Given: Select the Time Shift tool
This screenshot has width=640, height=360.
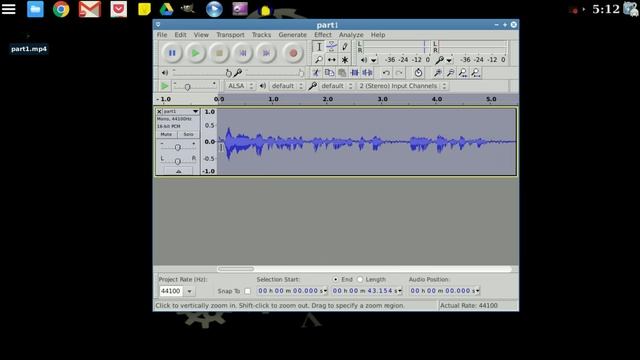Looking at the screenshot, I should [x=332, y=60].
